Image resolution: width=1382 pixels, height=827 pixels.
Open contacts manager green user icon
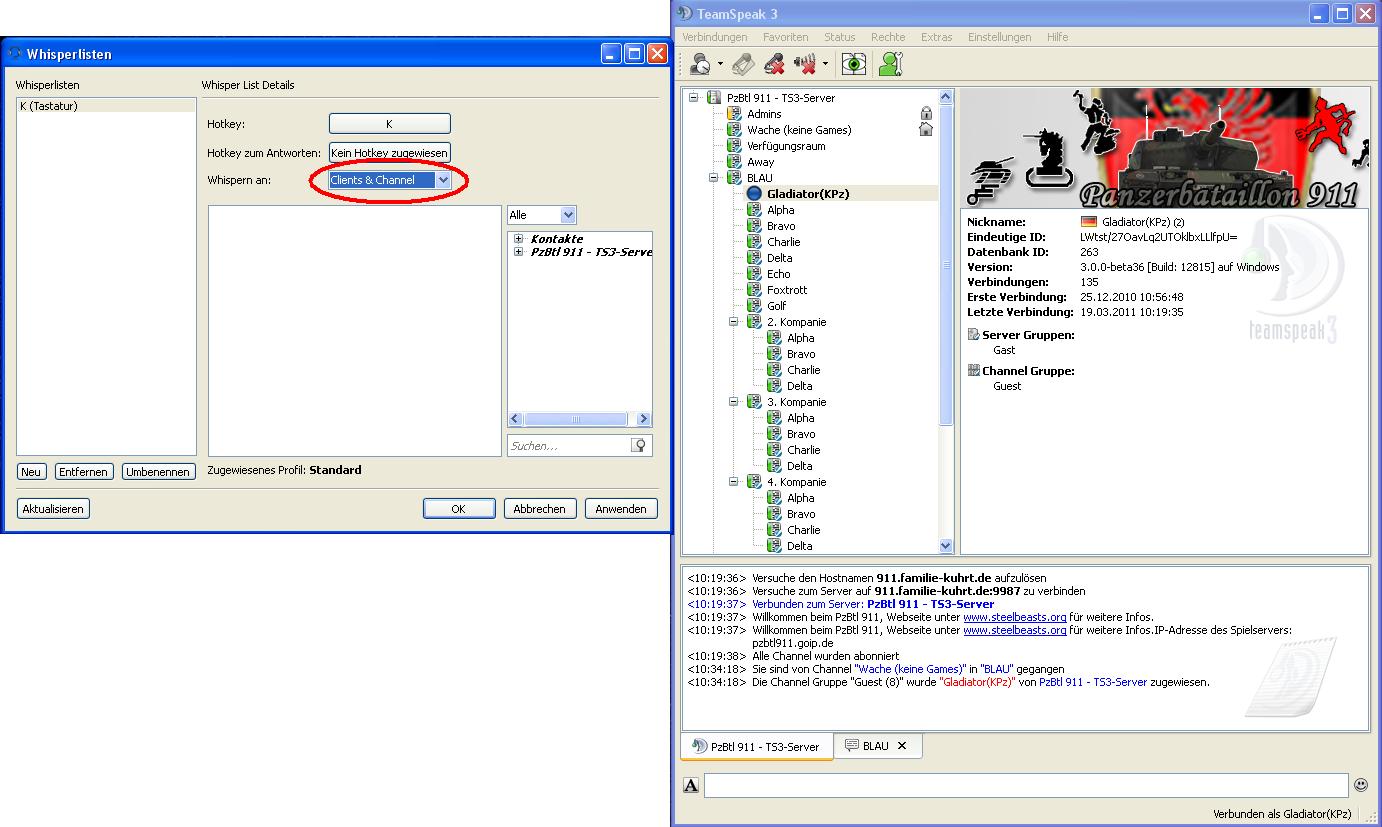click(890, 64)
